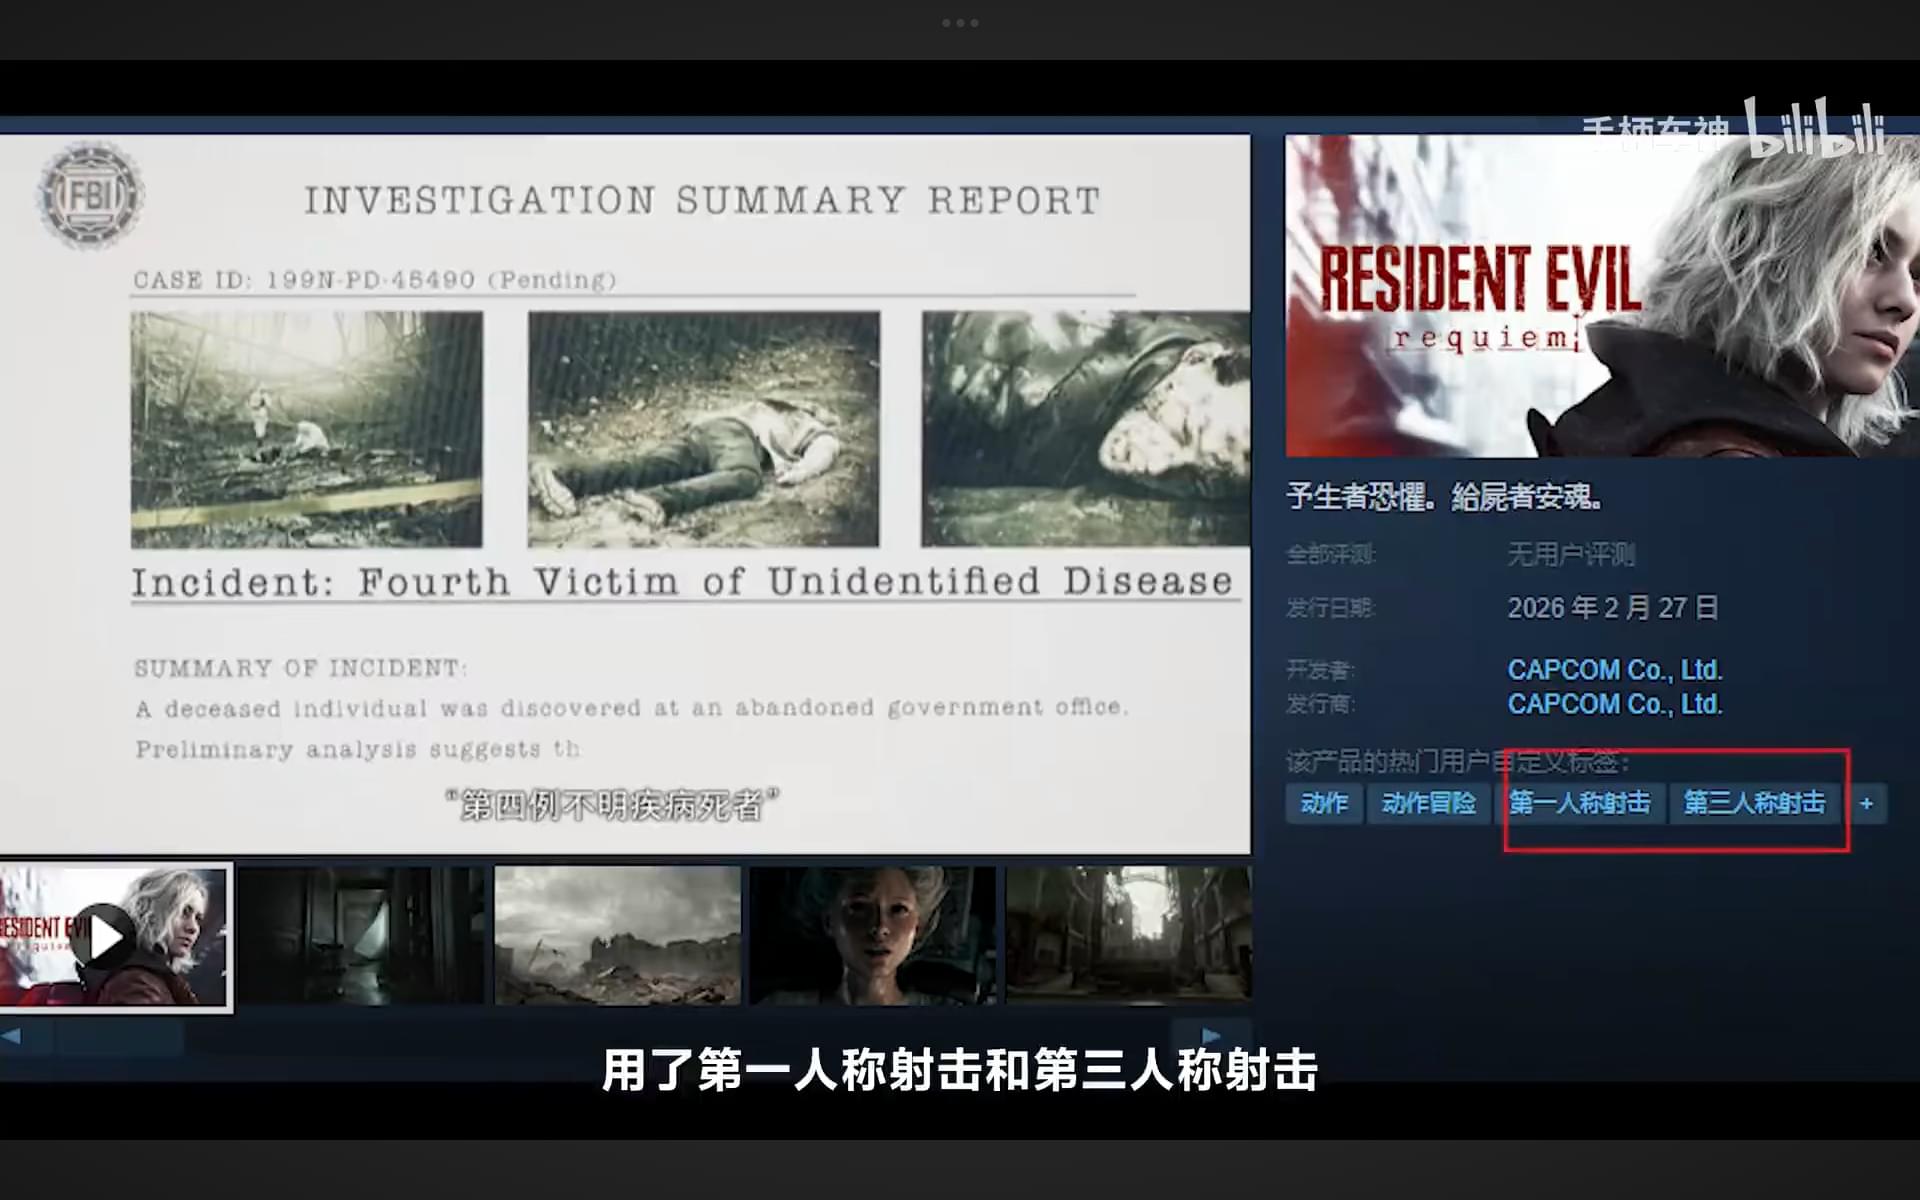Open developer link CAPCOM Co., Ltd.

[1614, 669]
